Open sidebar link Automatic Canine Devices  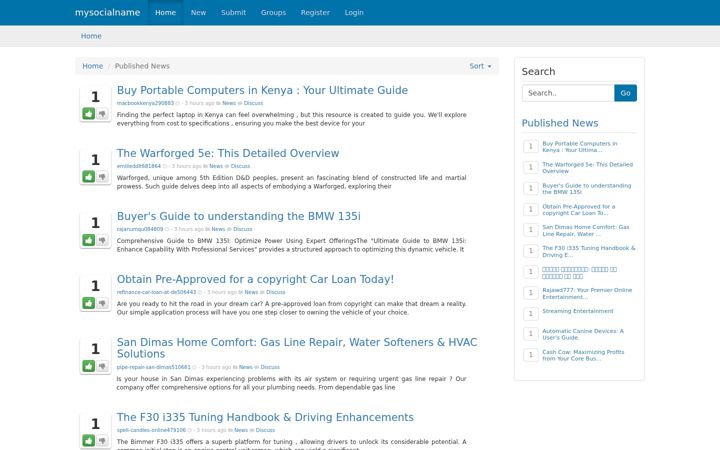(x=583, y=334)
